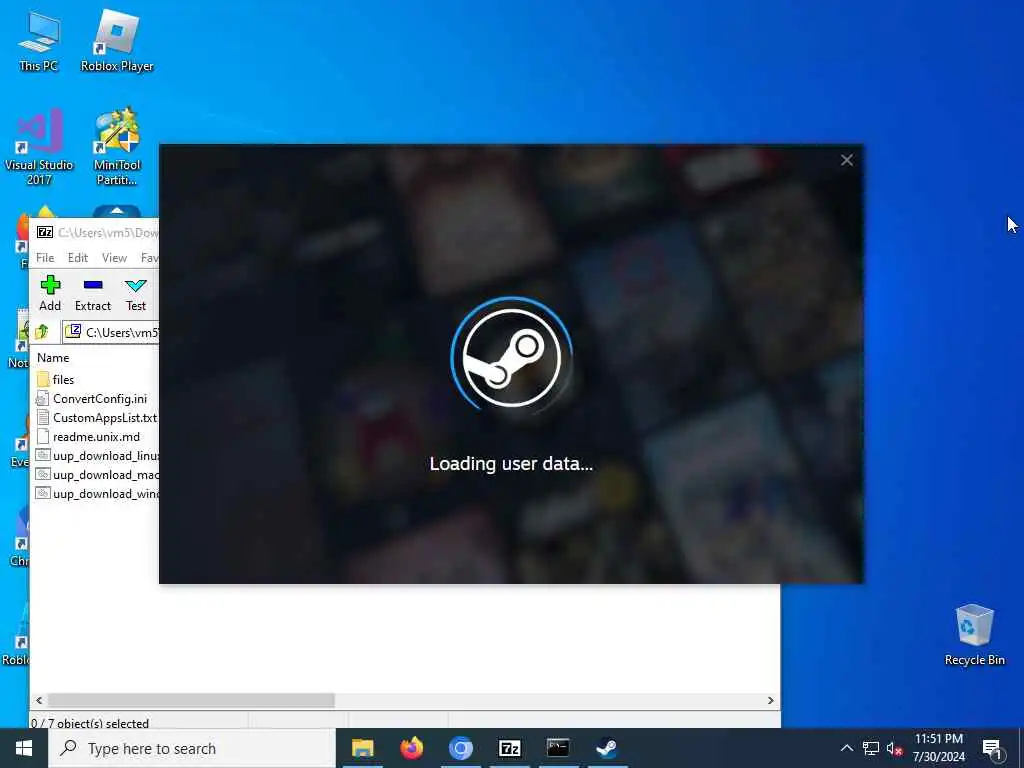The width and height of the screenshot is (1024, 768).
Task: Click the scrollbar right arrow in 7-Zip
Action: click(771, 700)
